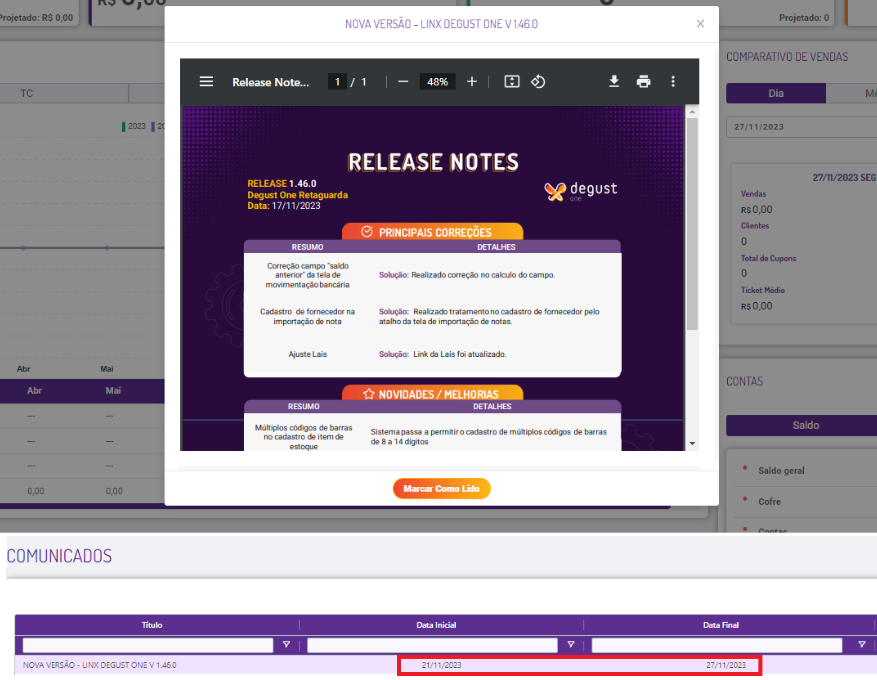Click the Título filter text box
Image resolution: width=877 pixels, height=680 pixels.
[148, 645]
